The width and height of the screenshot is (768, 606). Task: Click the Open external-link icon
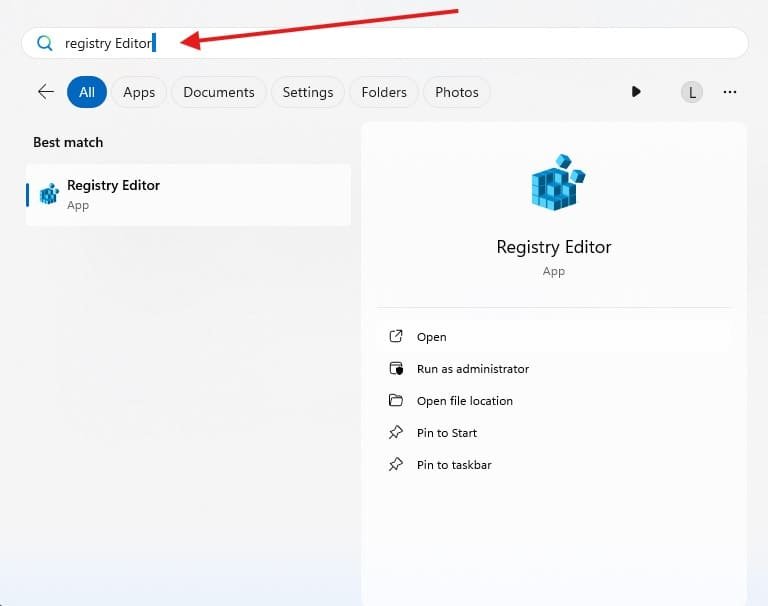tap(396, 336)
